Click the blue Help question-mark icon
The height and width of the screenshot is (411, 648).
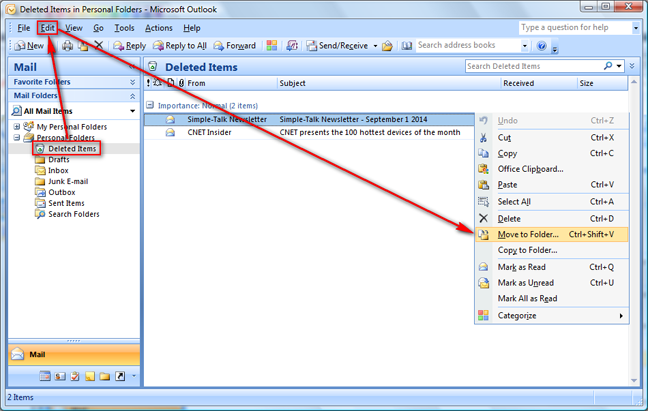click(x=541, y=46)
